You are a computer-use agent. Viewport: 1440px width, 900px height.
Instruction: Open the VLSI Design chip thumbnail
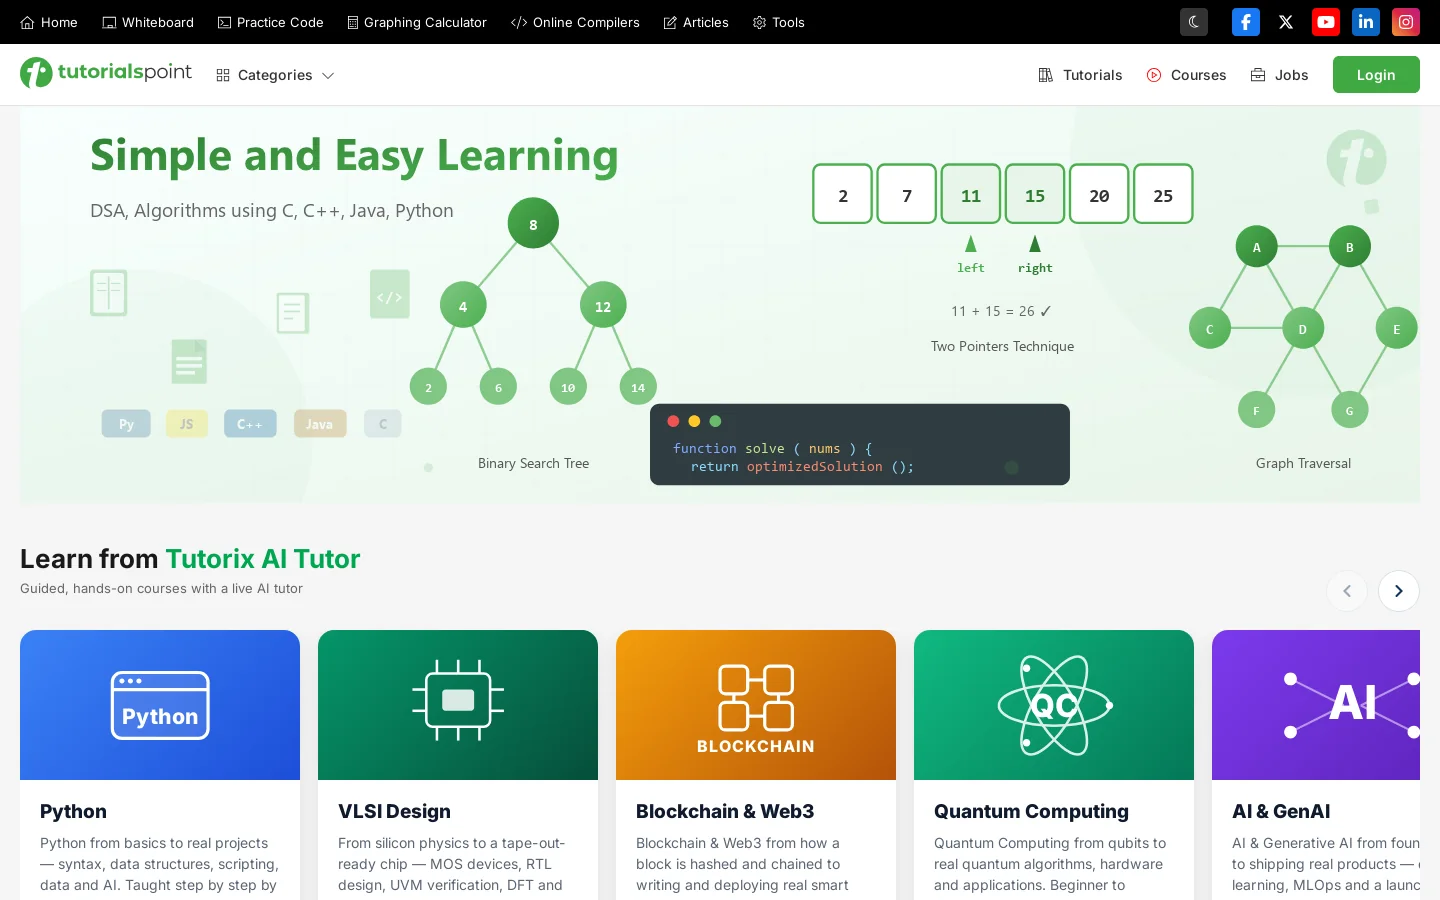tap(458, 705)
